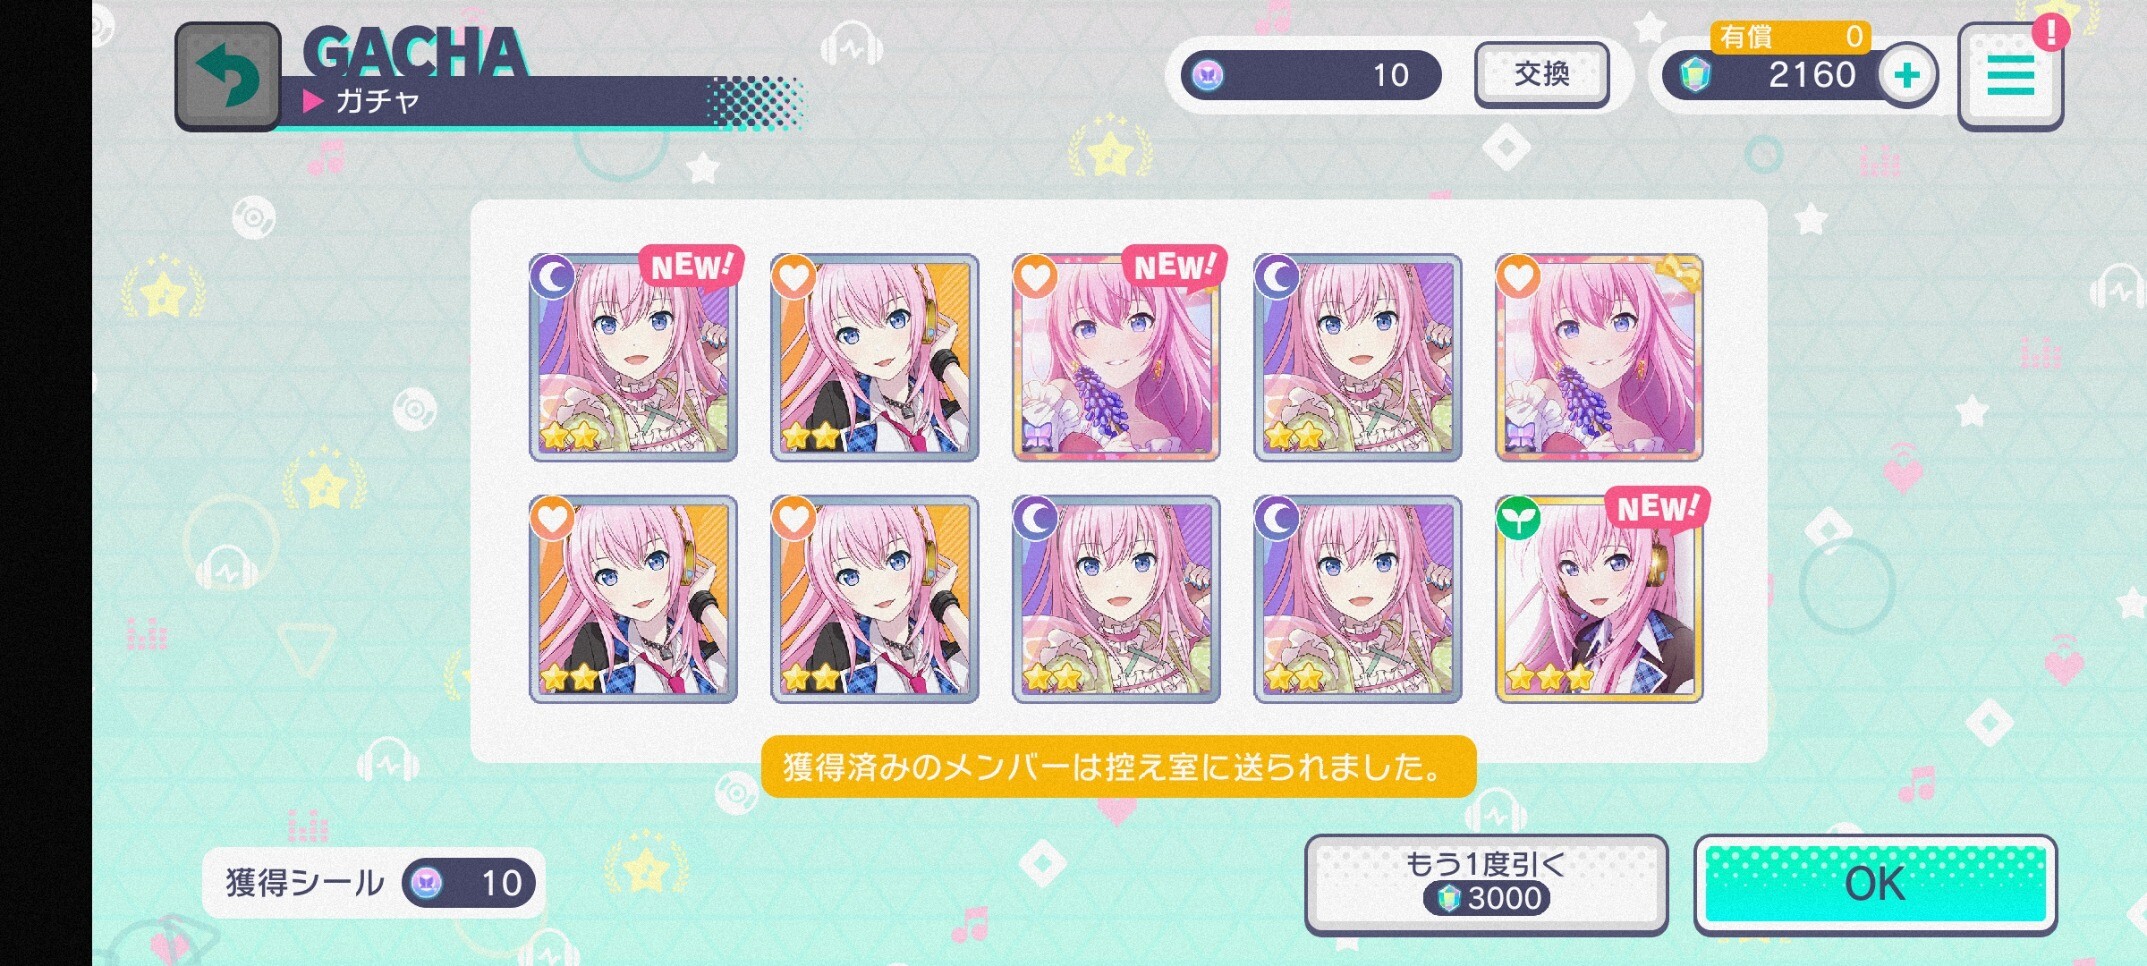Viewport: 2147px width, 966px height.
Task: Click the OK button
Action: click(1875, 884)
